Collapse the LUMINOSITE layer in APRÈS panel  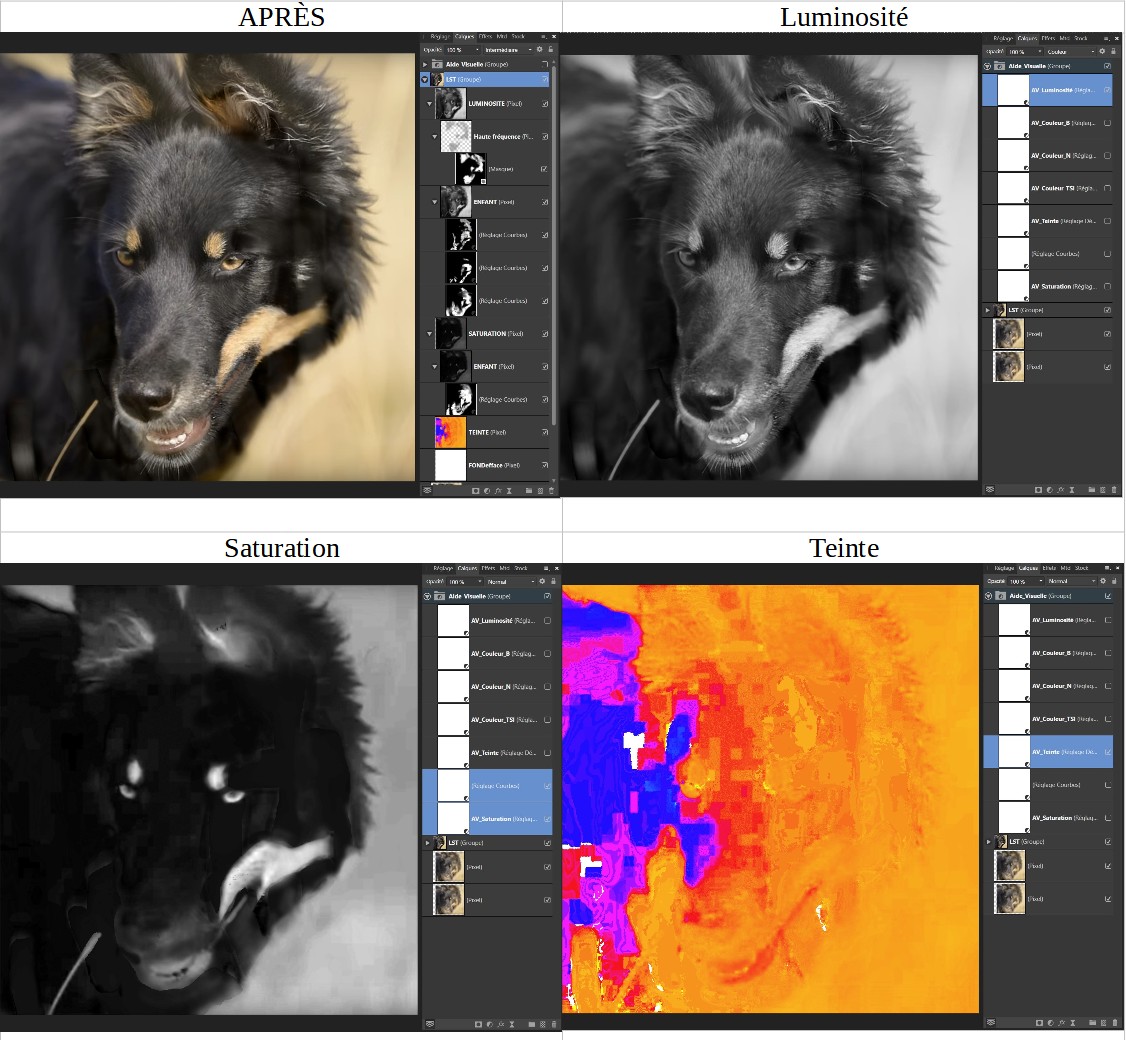429,103
